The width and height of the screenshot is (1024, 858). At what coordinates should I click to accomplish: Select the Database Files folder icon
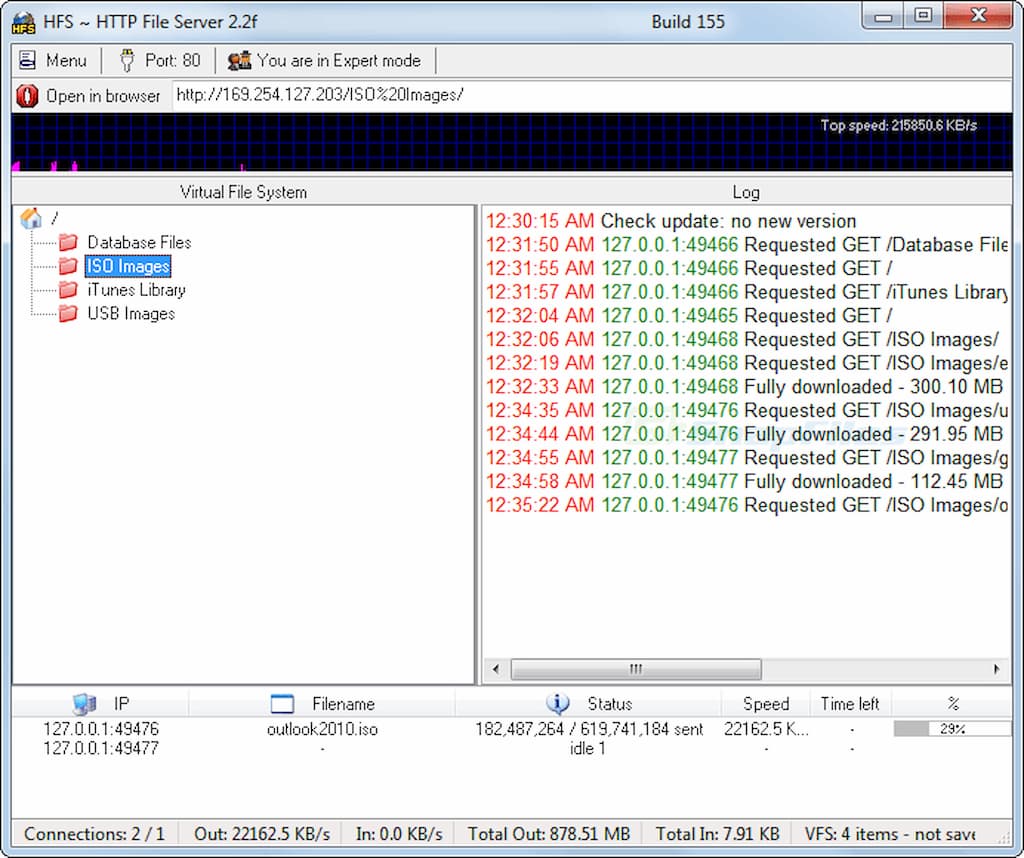click(68, 242)
